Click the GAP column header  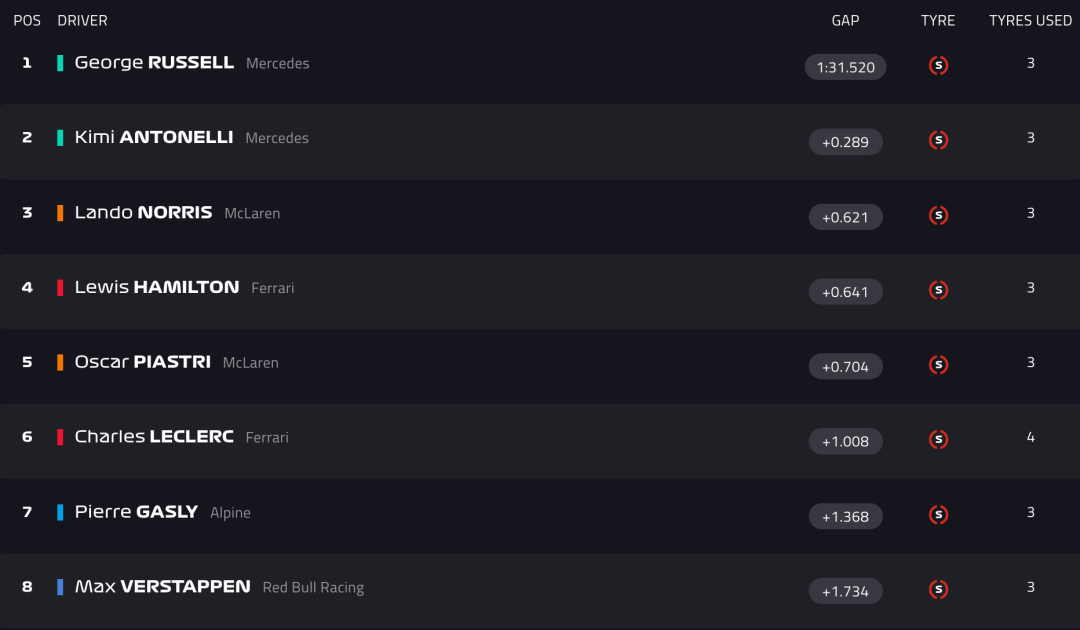pyautogui.click(x=845, y=21)
